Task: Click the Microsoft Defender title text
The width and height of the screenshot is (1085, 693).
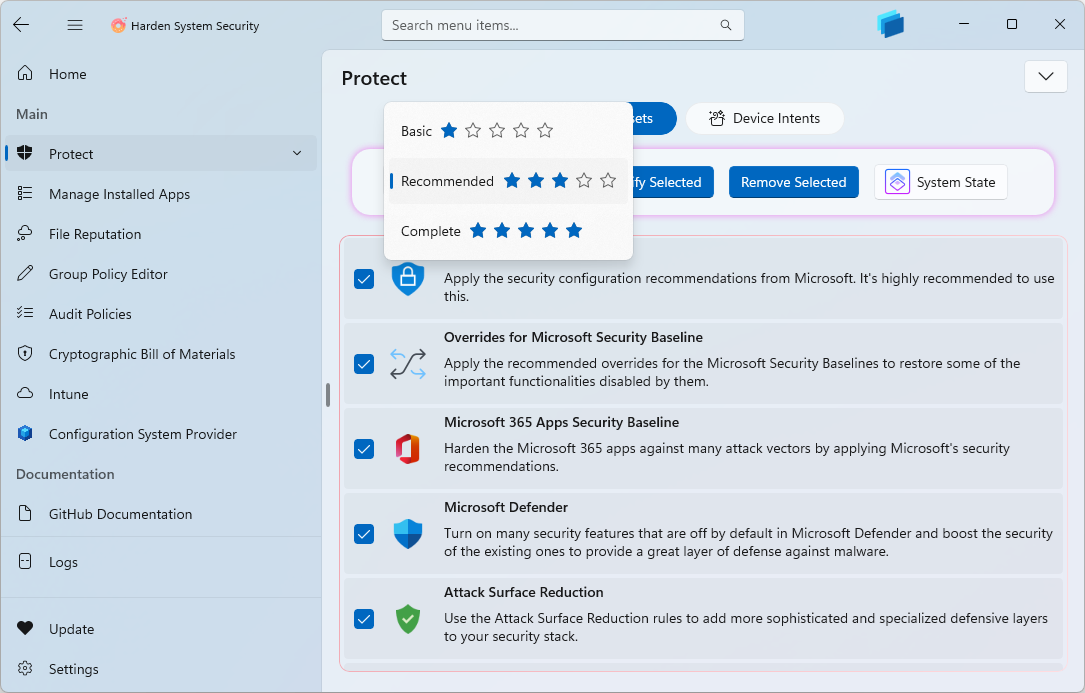Action: [506, 507]
